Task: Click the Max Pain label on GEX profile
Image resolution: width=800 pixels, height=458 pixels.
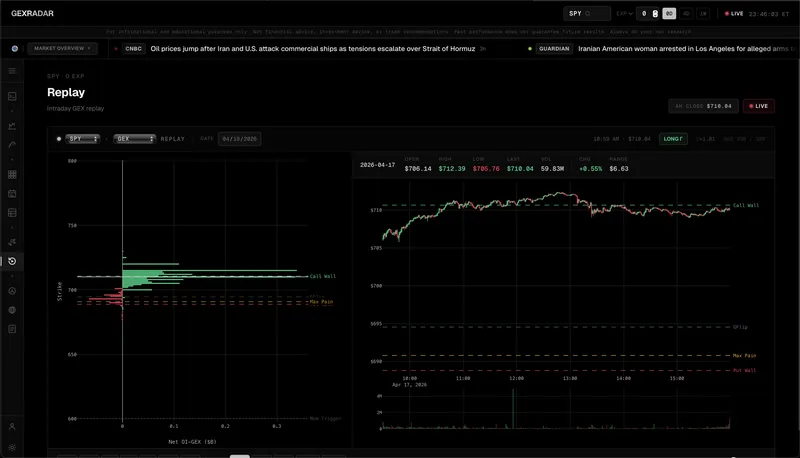Action: coord(321,302)
